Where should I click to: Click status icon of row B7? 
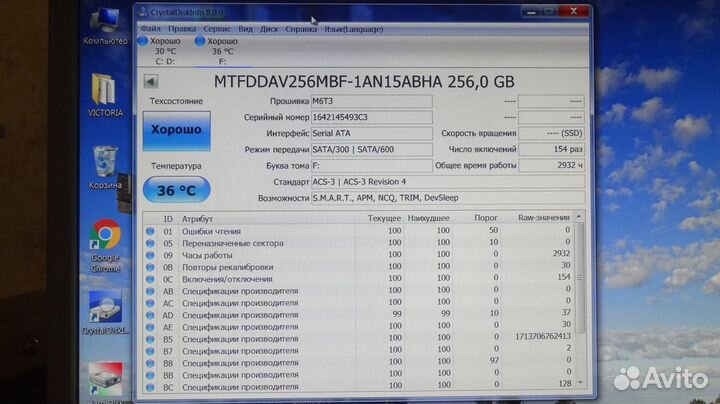(x=150, y=351)
